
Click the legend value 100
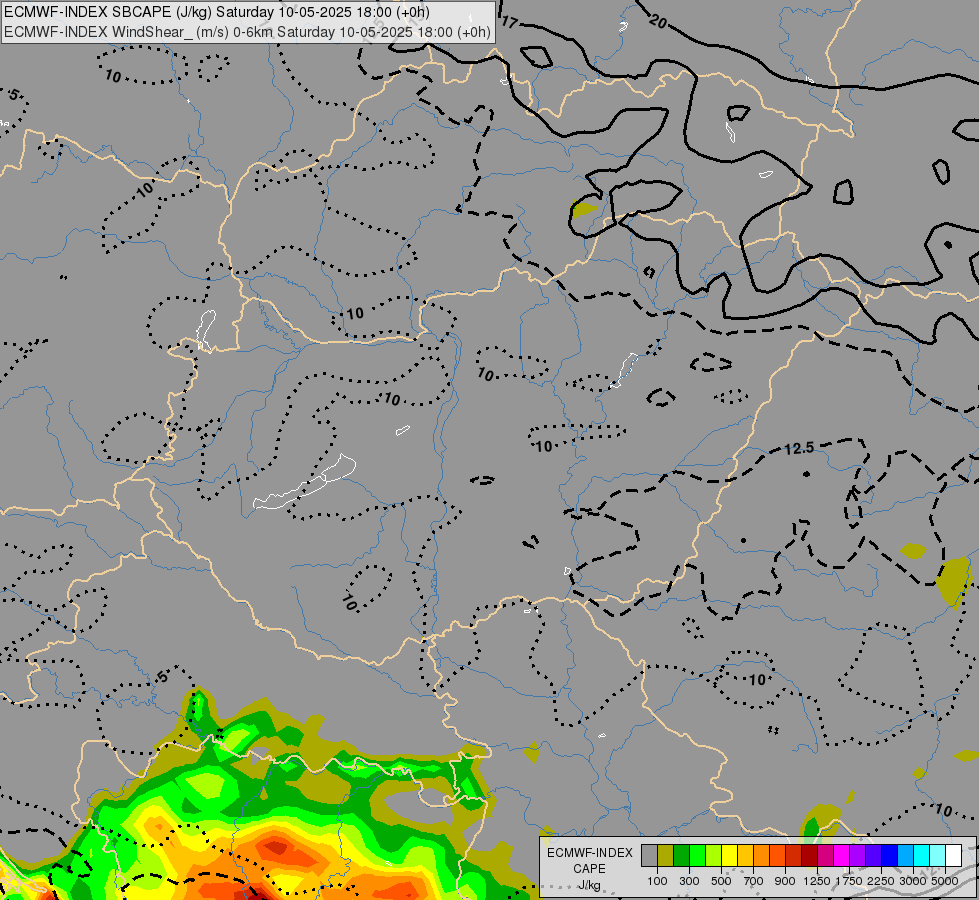point(657,881)
